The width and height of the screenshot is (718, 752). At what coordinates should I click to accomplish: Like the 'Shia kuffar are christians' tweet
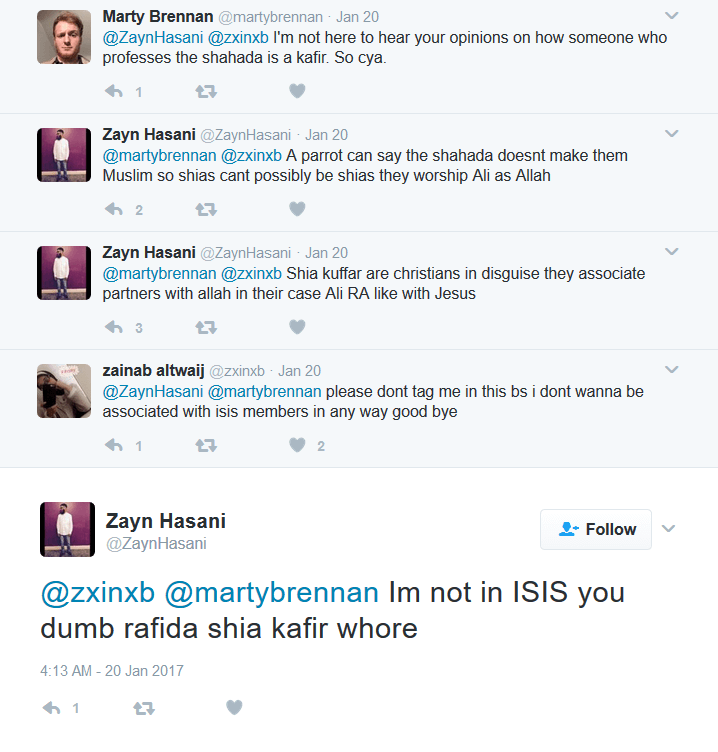[296, 327]
